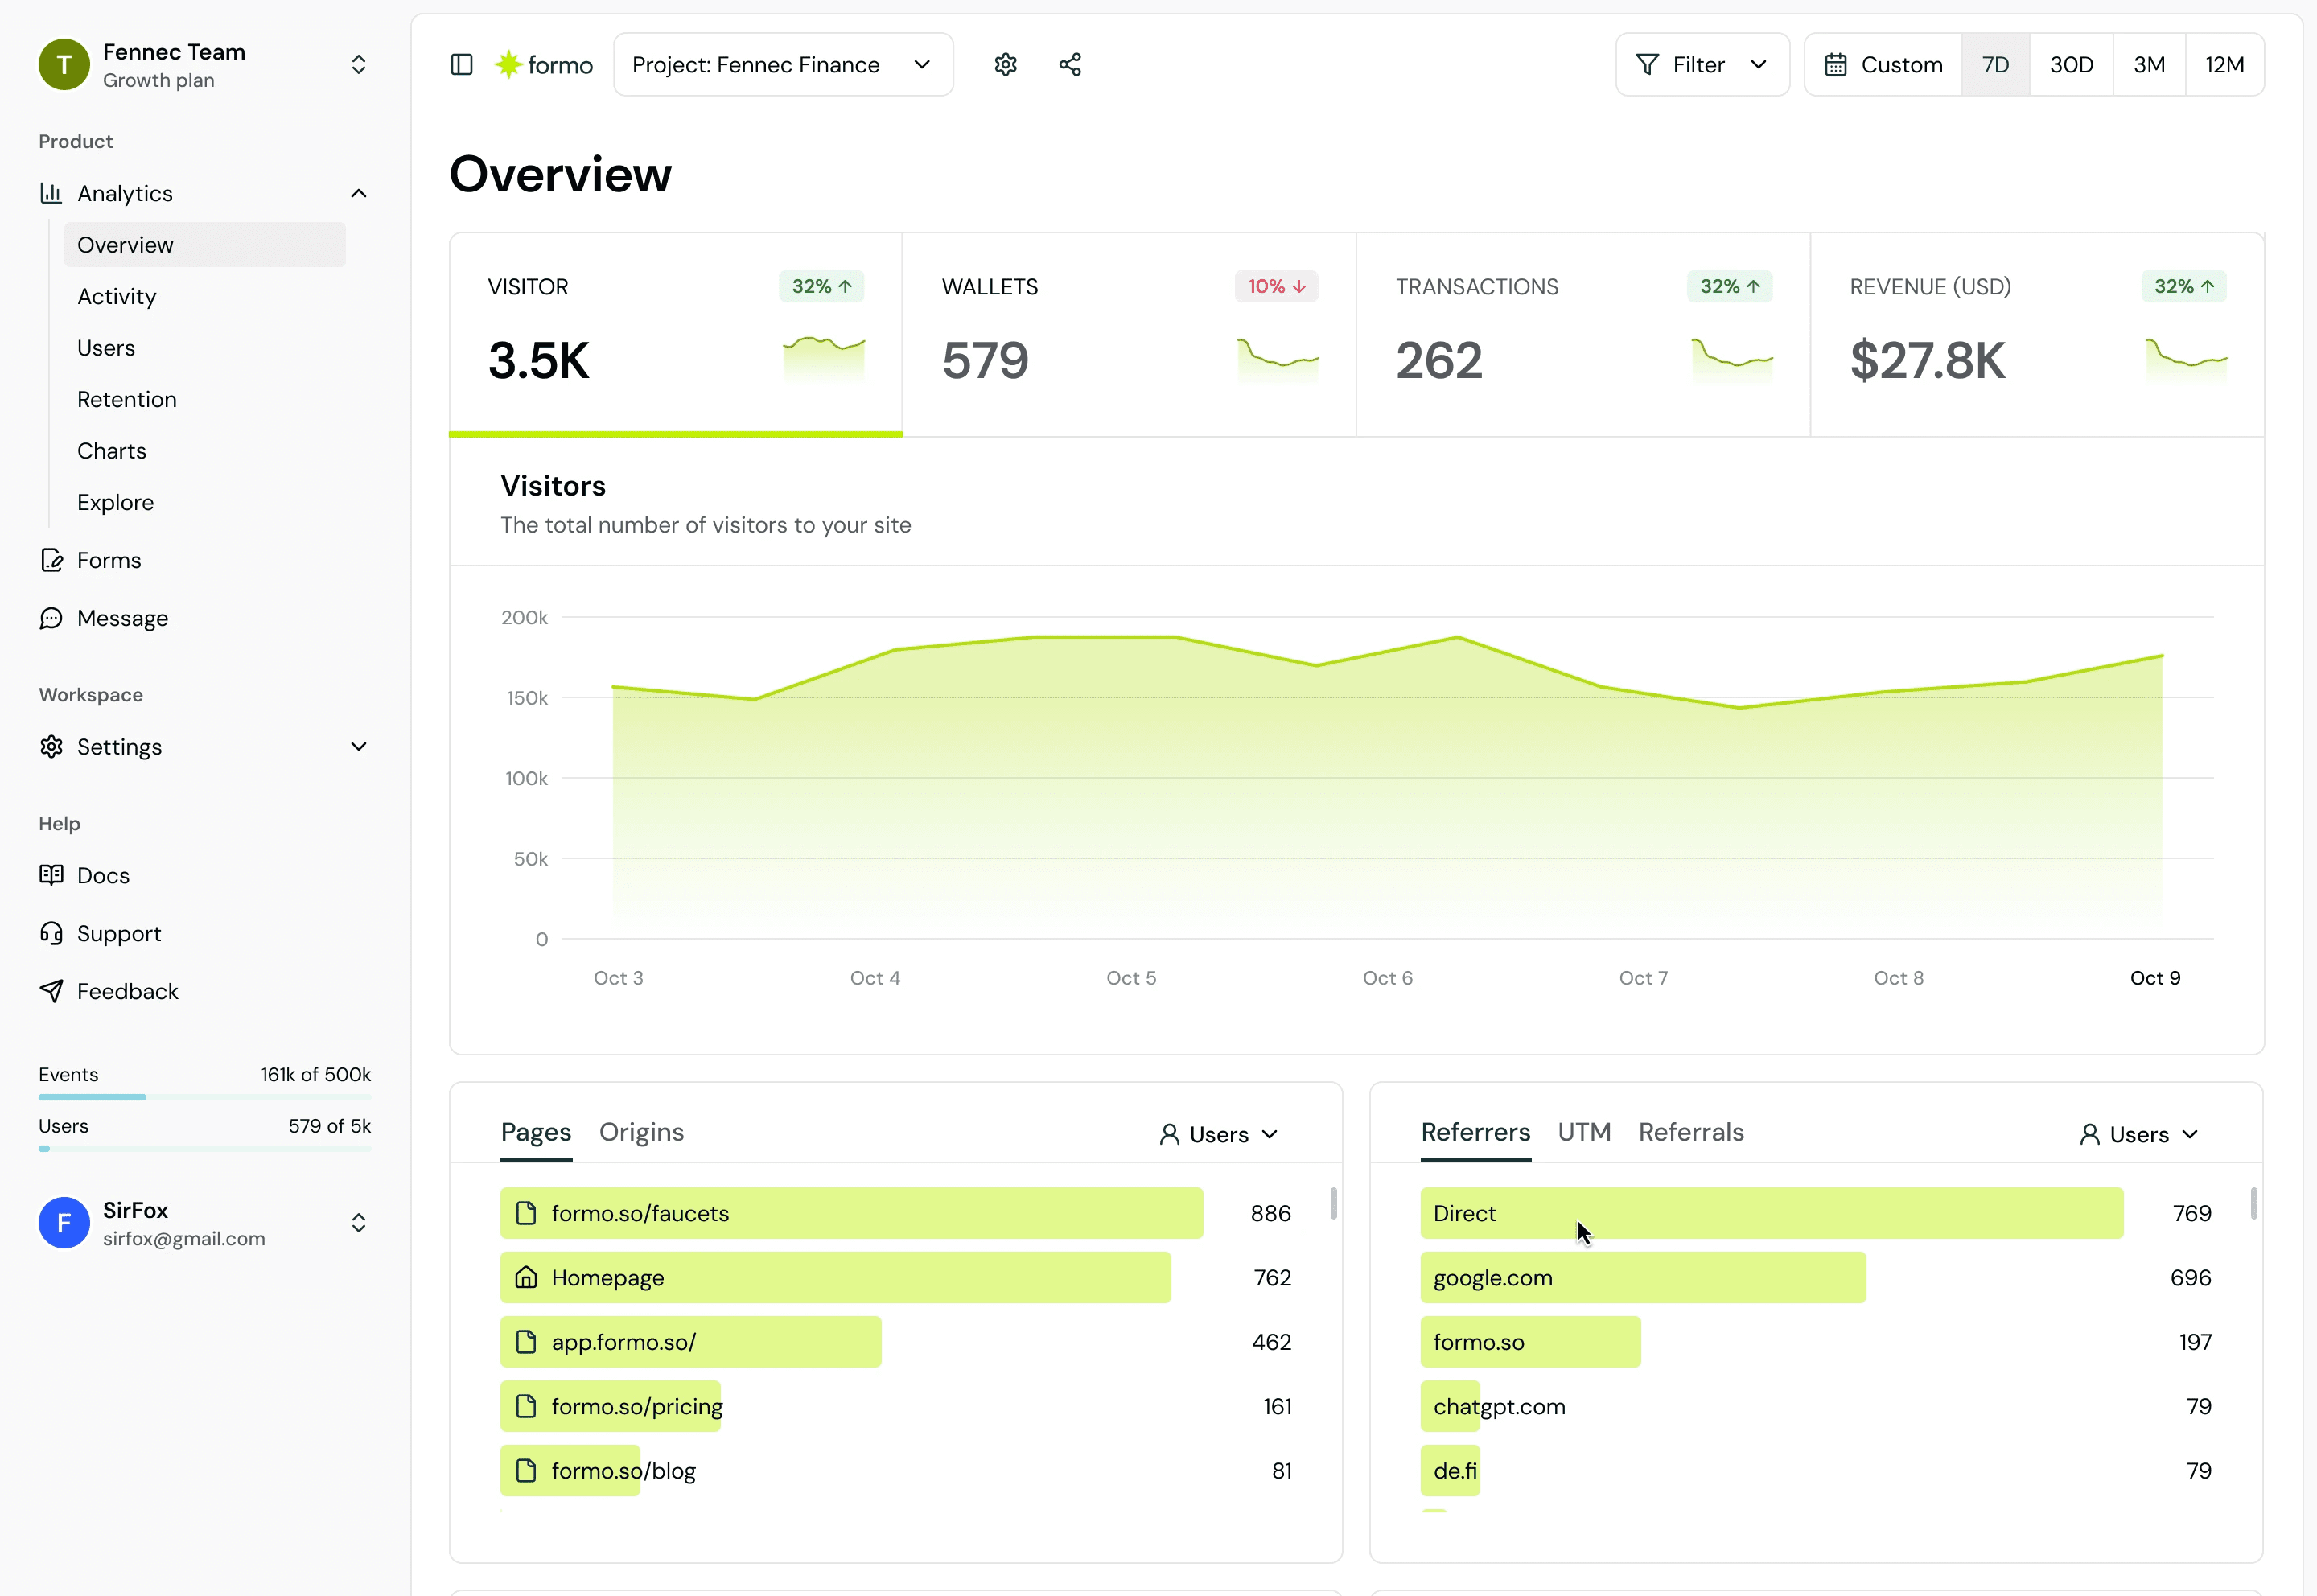Open the Explore page
This screenshot has height=1596, width=2317.
click(205, 502)
